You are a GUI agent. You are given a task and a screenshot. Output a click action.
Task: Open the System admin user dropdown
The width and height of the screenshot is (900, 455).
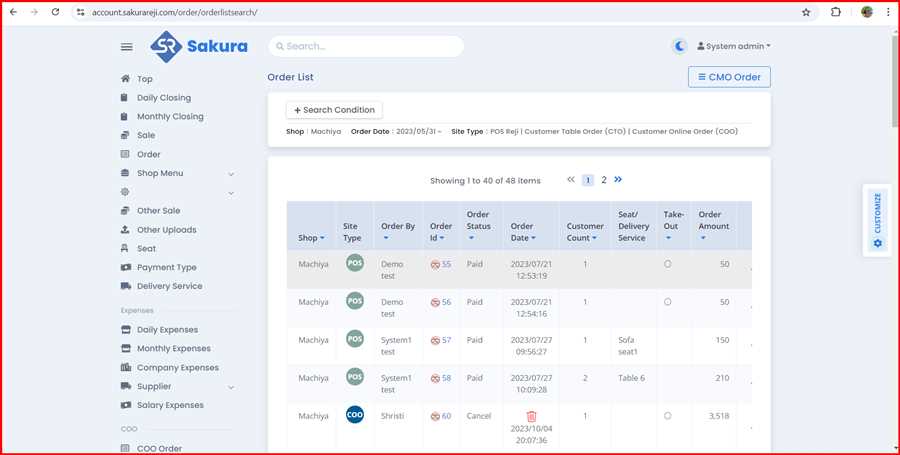[733, 46]
